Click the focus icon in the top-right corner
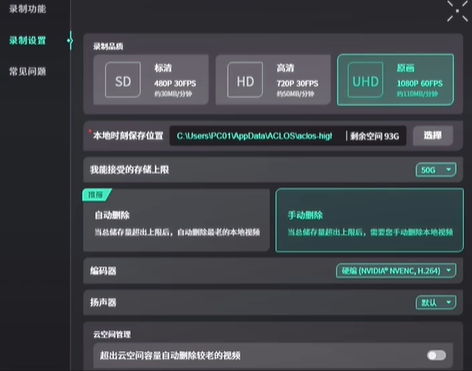The width and height of the screenshot is (472, 371). 457,11
